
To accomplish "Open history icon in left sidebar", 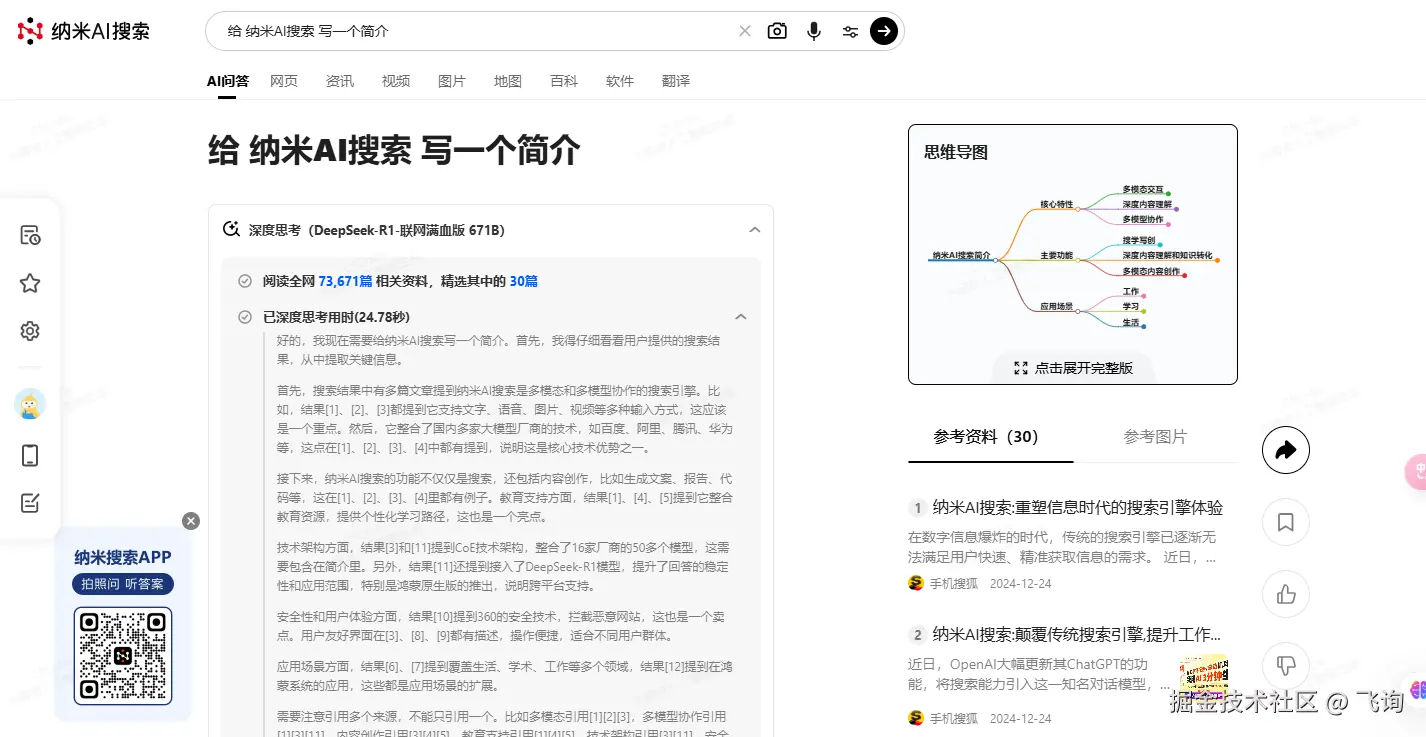I will 30,235.
